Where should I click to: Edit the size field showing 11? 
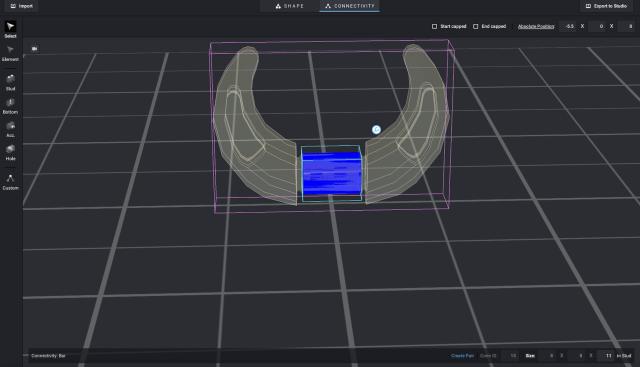click(x=606, y=356)
